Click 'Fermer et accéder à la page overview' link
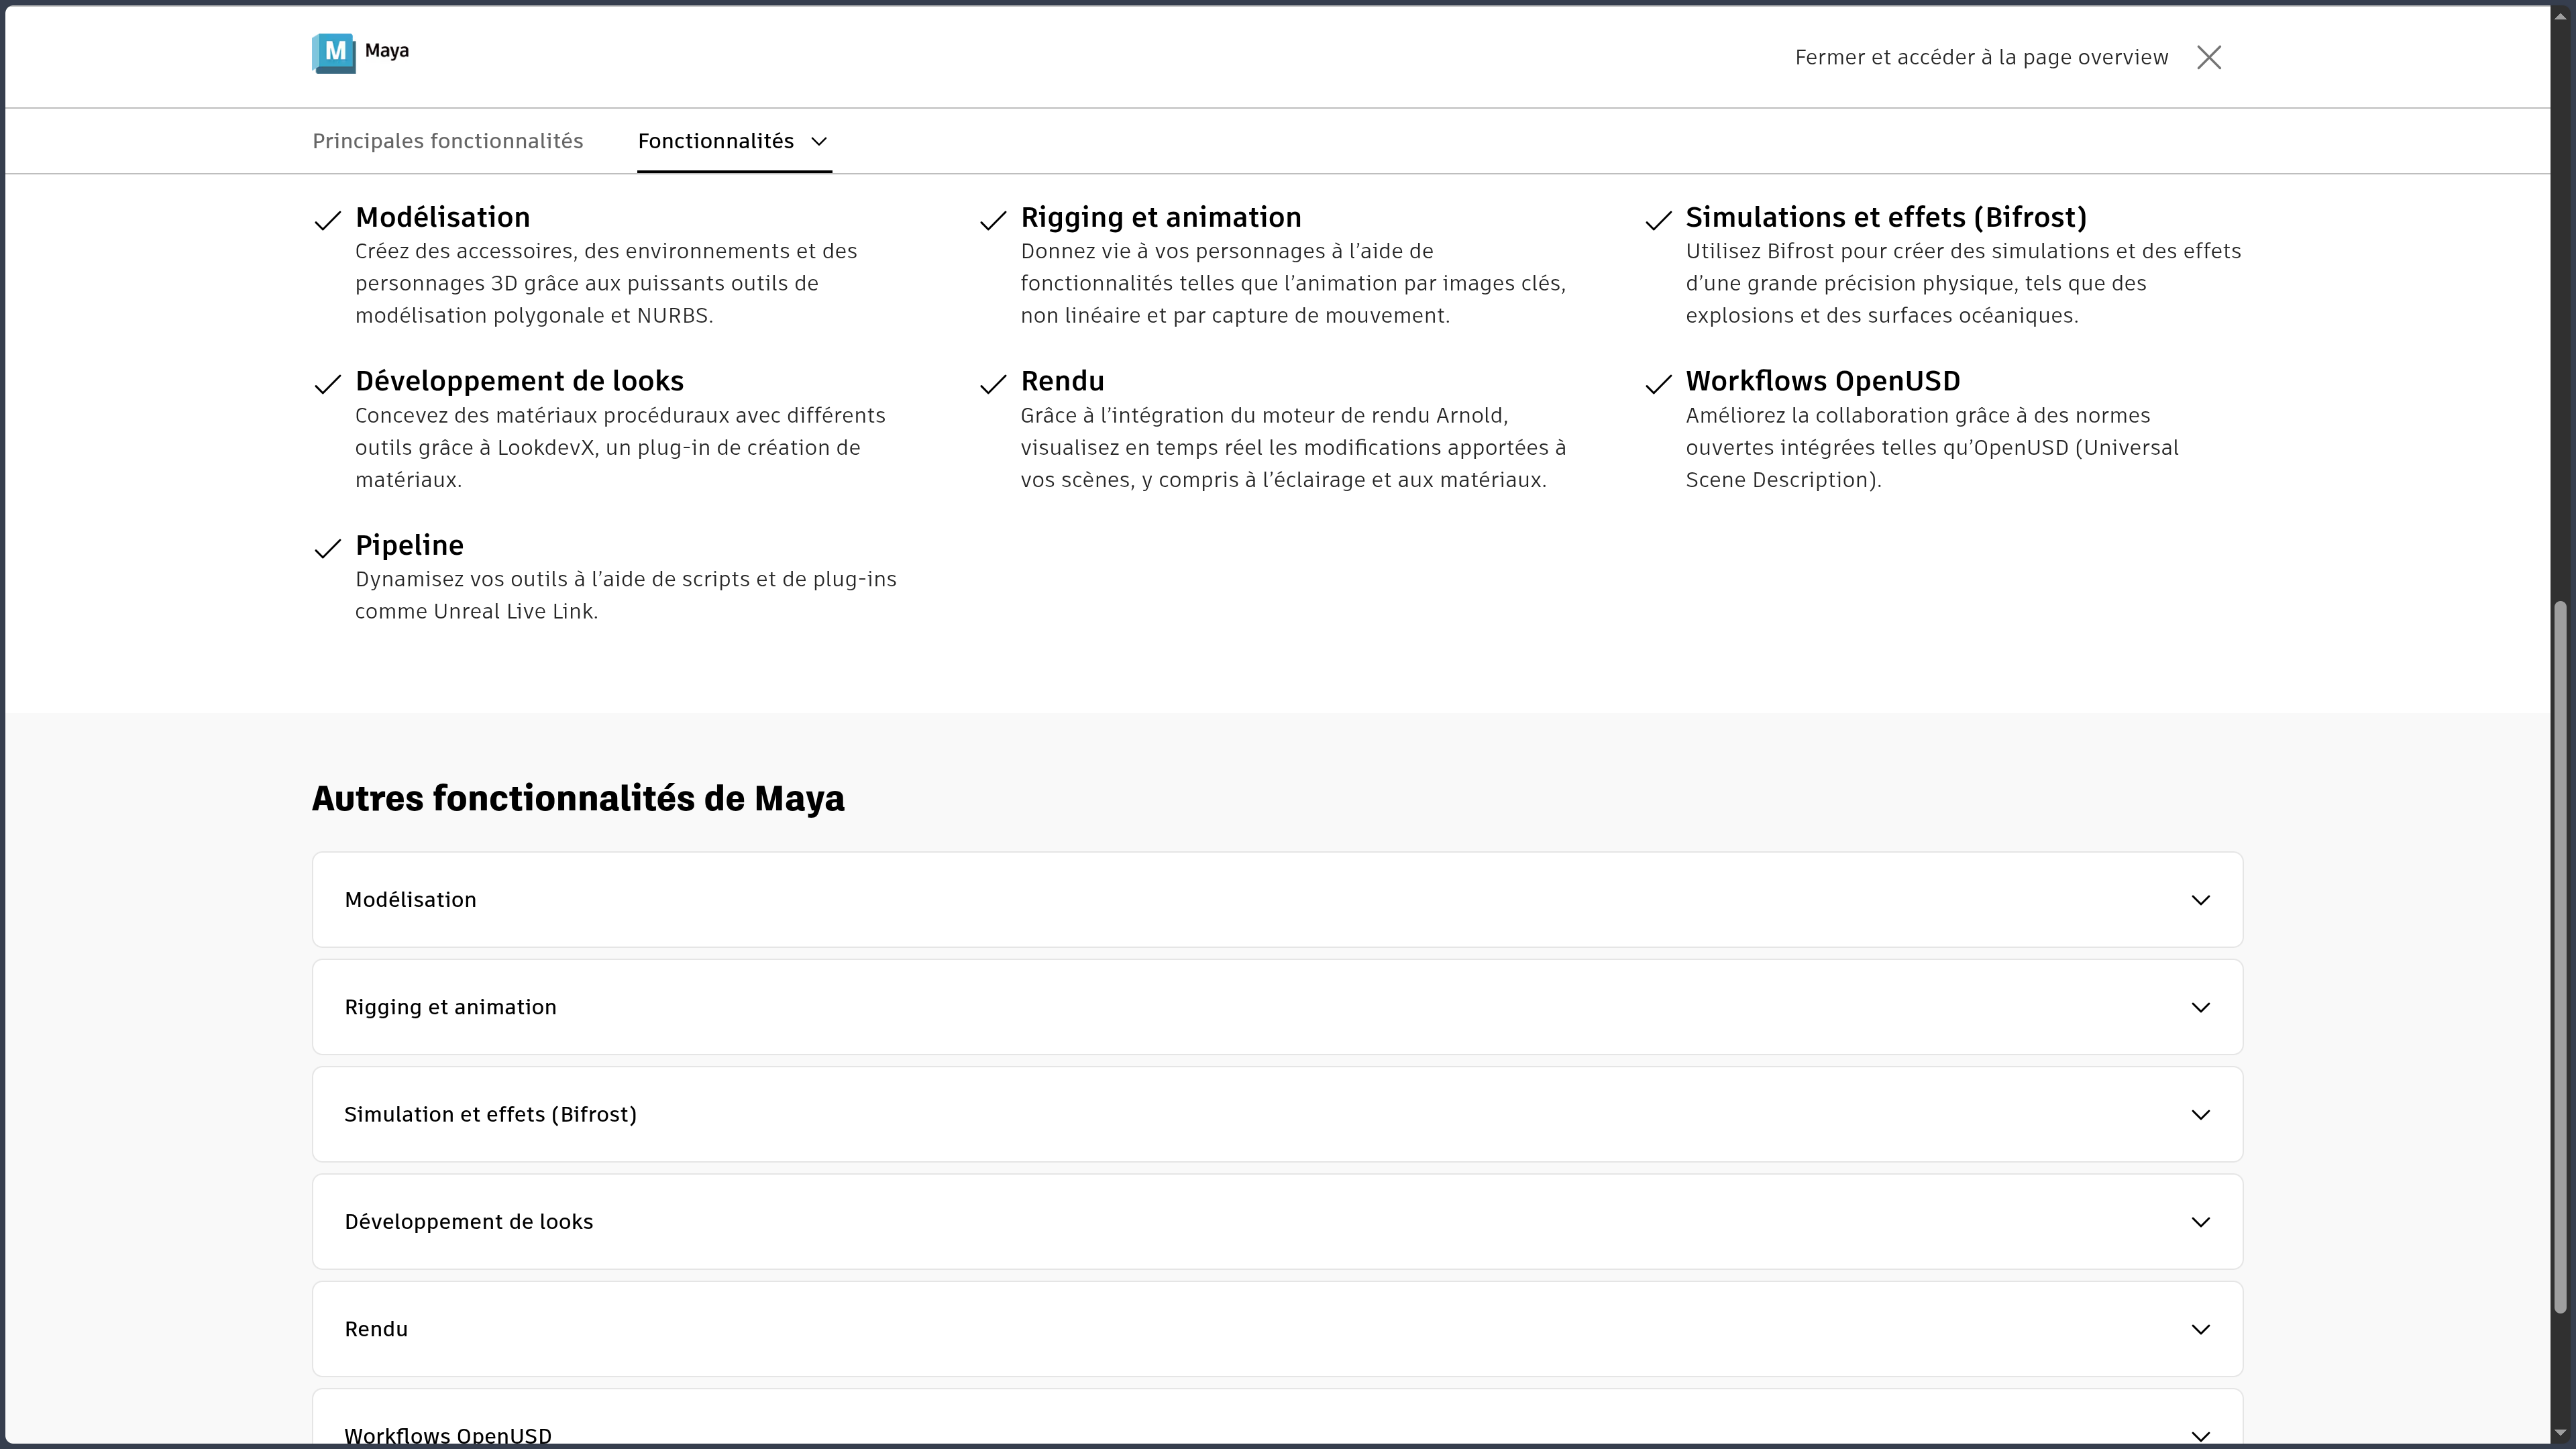This screenshot has width=2576, height=1449. pyautogui.click(x=1981, y=58)
